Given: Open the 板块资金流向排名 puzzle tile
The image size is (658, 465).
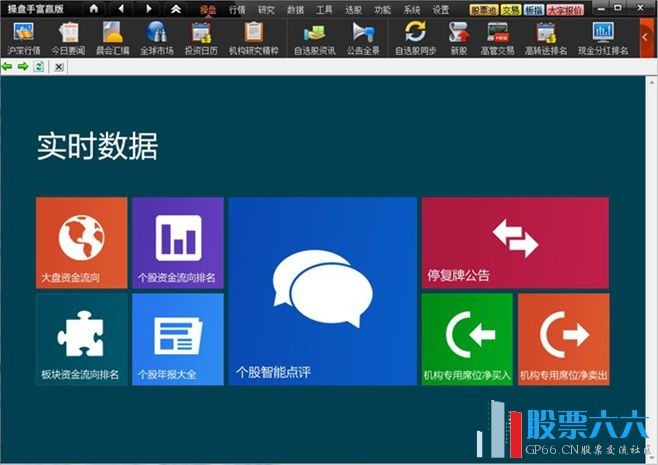Looking at the screenshot, I should pos(81,339).
